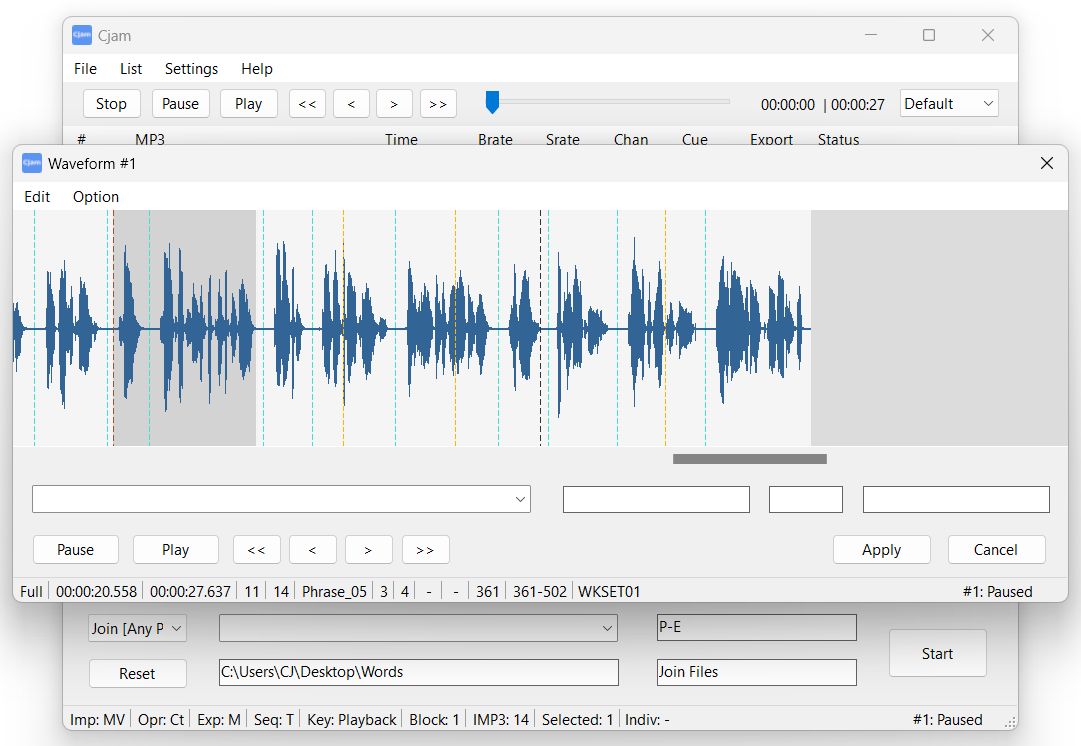Click the Cjam icon in Waveform title bar
The image size is (1081, 746).
point(30,163)
